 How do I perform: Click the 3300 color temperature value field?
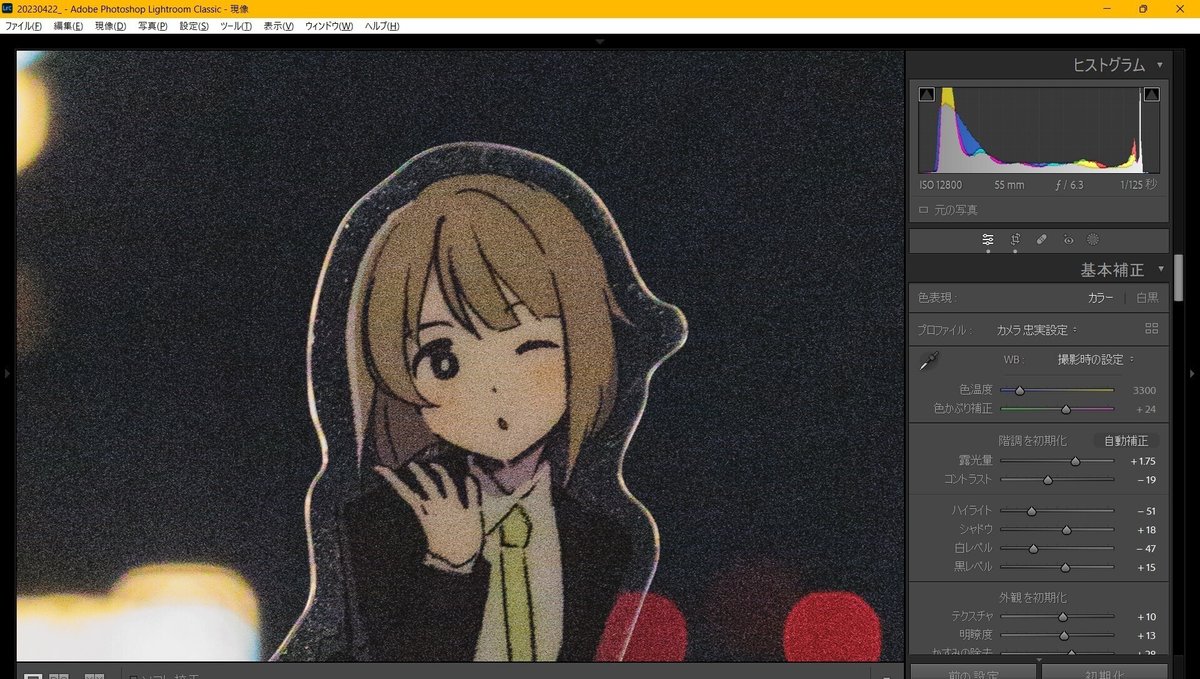click(1144, 390)
